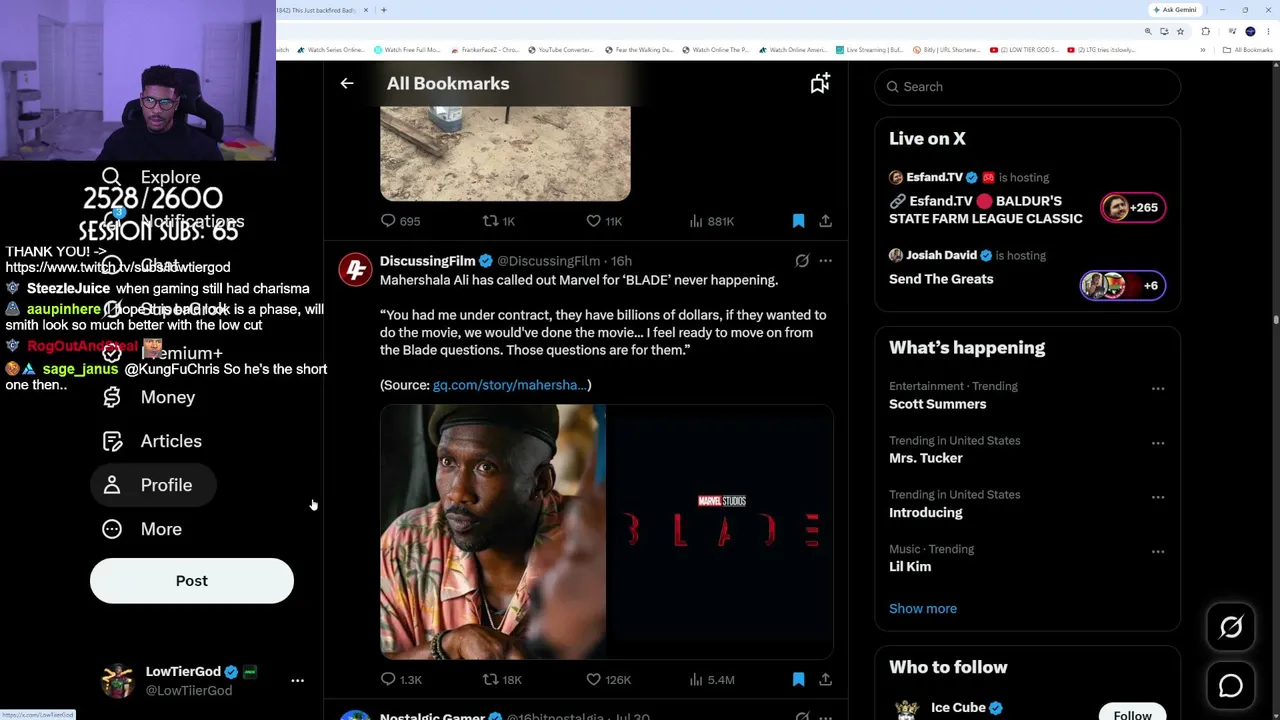Open the LowTierGod account switcher

(x=202, y=681)
